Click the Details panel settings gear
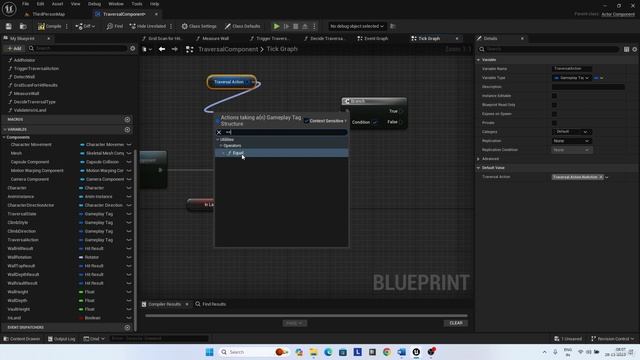This screenshot has height=360, width=640. pos(634,49)
